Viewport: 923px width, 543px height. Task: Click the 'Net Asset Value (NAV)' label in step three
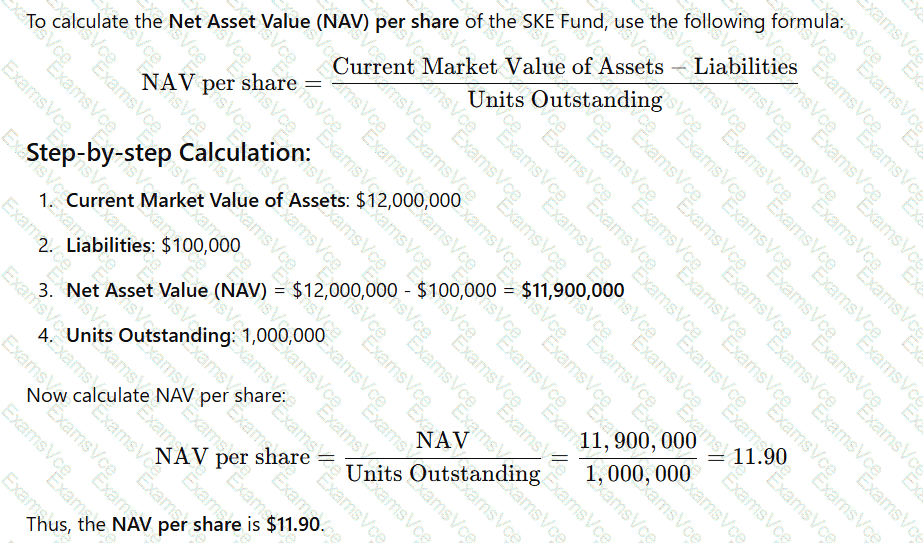pos(167,290)
